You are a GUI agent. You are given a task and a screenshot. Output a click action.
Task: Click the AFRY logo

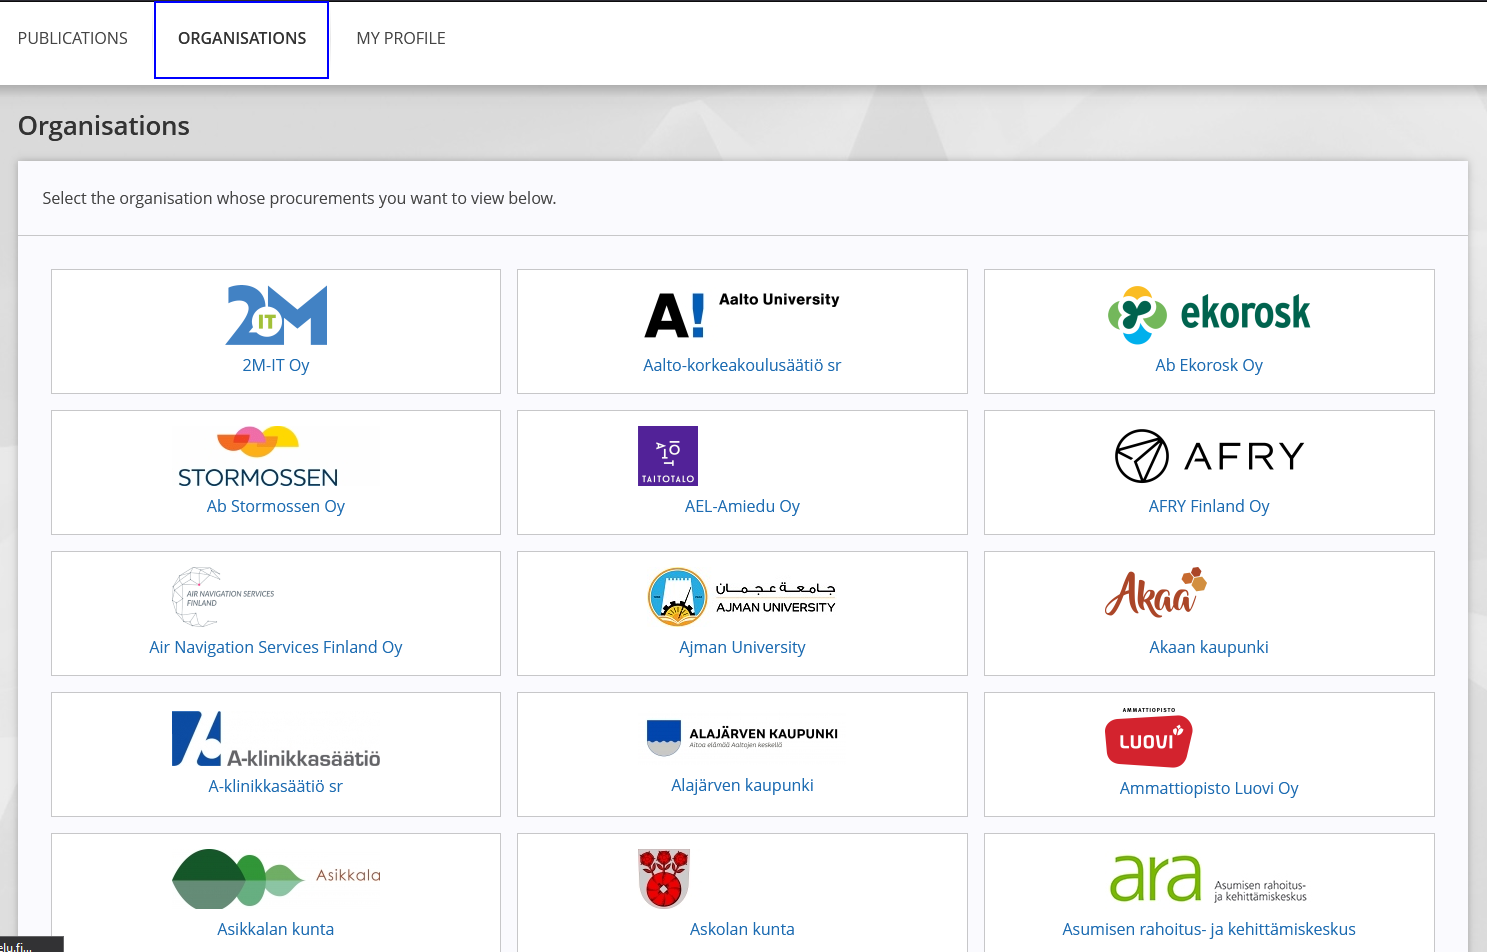point(1209,456)
